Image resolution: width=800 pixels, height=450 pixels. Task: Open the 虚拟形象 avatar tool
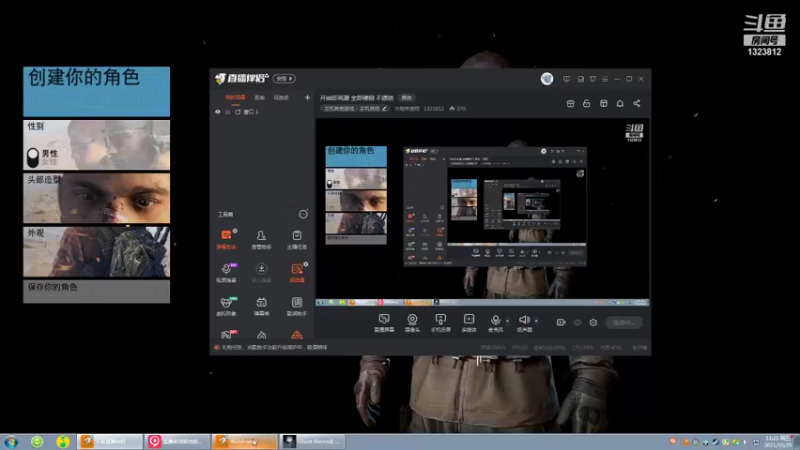[226, 306]
